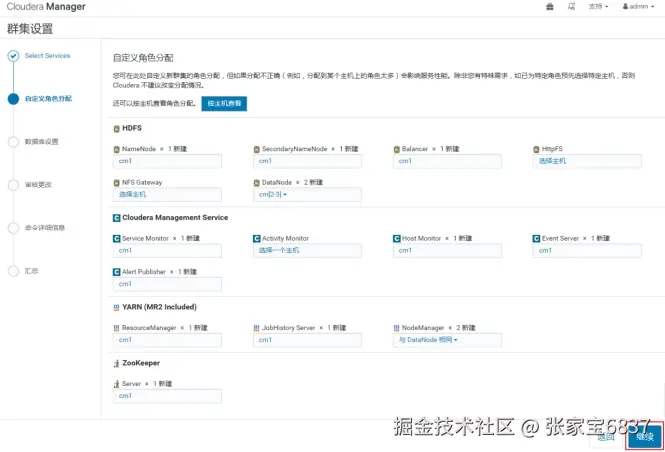Click the JobHistory Server role icon
Image resolution: width=665 pixels, height=452 pixels.
pos(257,328)
